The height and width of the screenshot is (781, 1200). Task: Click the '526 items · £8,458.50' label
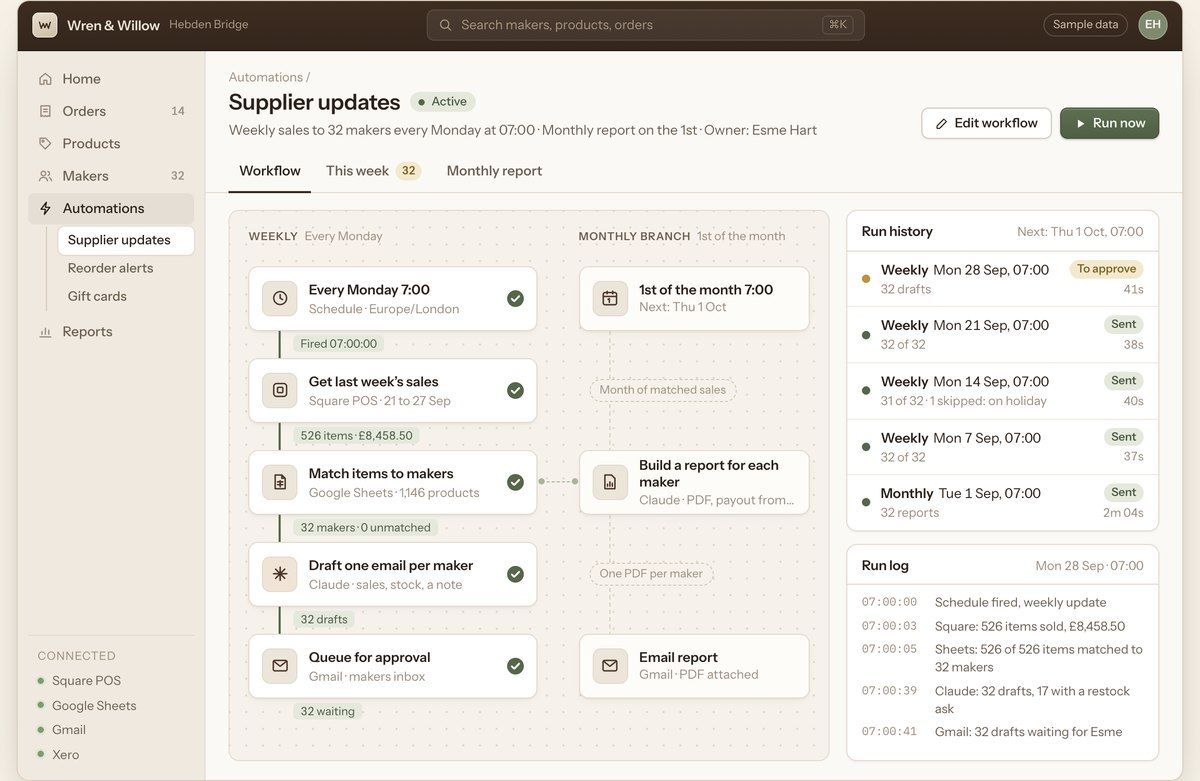[357, 436]
